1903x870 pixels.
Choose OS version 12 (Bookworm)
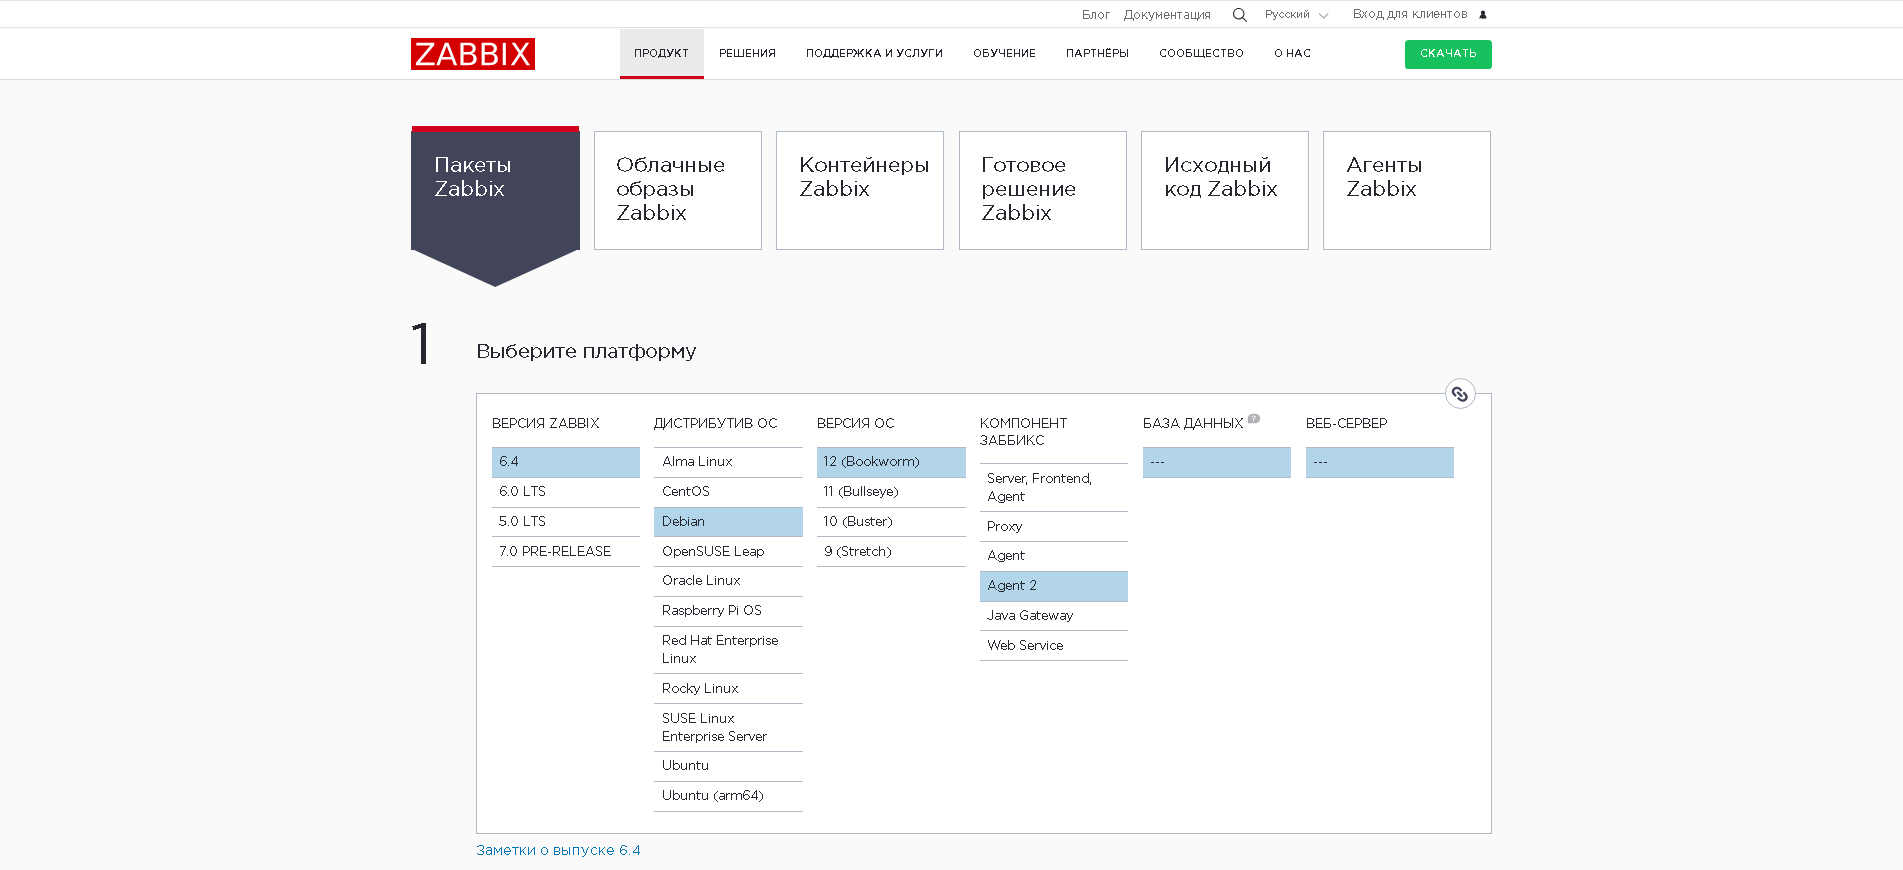[891, 462]
